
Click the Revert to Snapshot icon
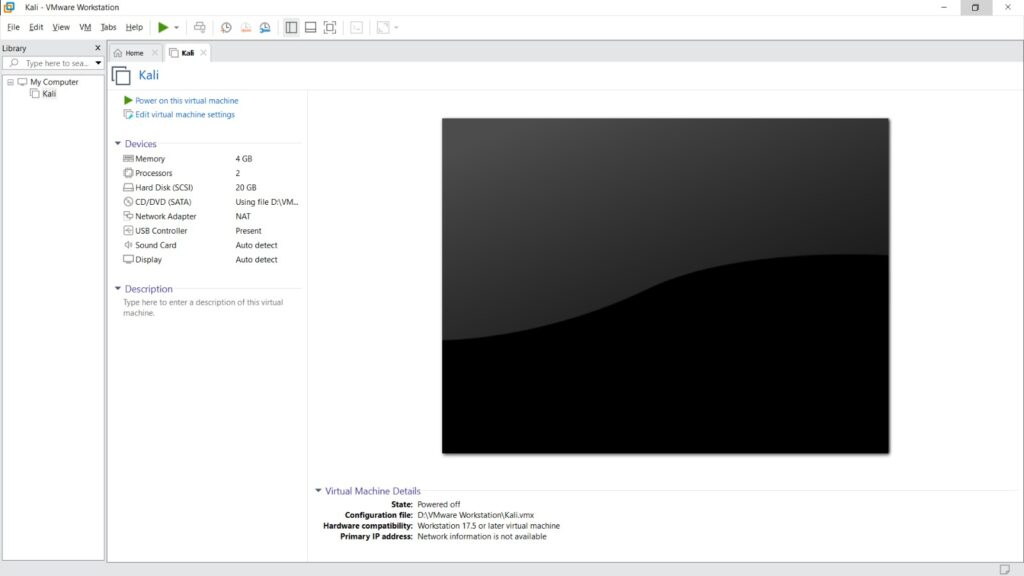(x=245, y=27)
